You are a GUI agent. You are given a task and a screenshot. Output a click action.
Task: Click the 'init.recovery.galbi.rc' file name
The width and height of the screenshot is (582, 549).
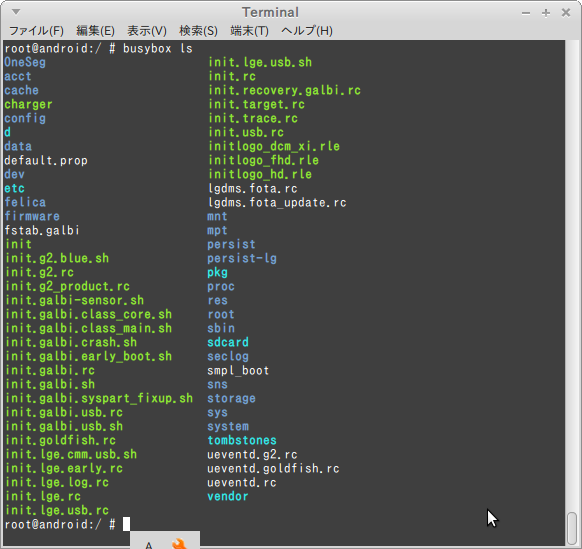[x=284, y=90]
